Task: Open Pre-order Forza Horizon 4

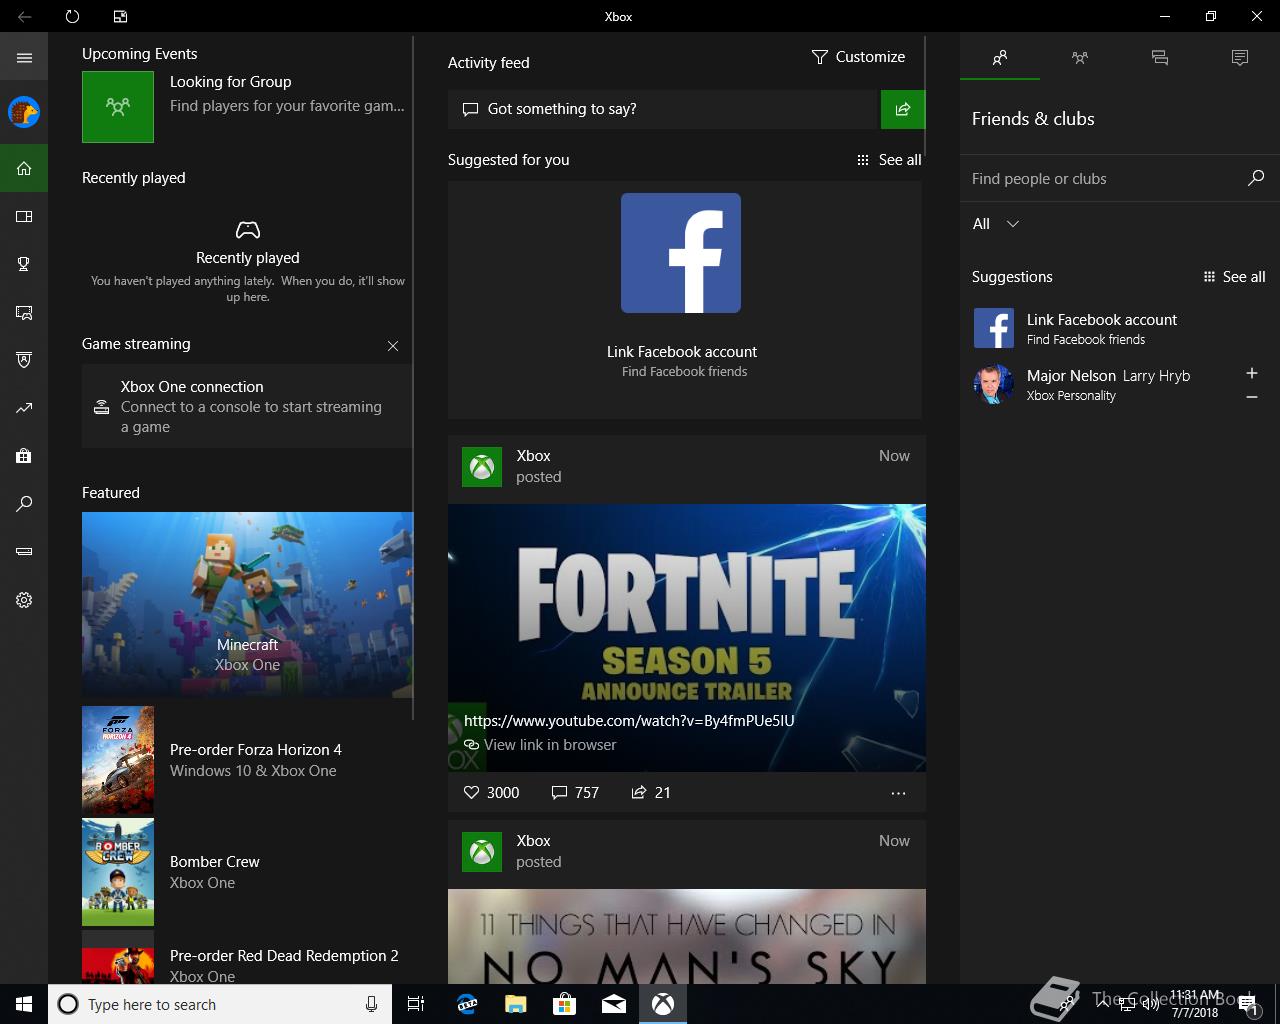Action: pyautogui.click(x=247, y=760)
